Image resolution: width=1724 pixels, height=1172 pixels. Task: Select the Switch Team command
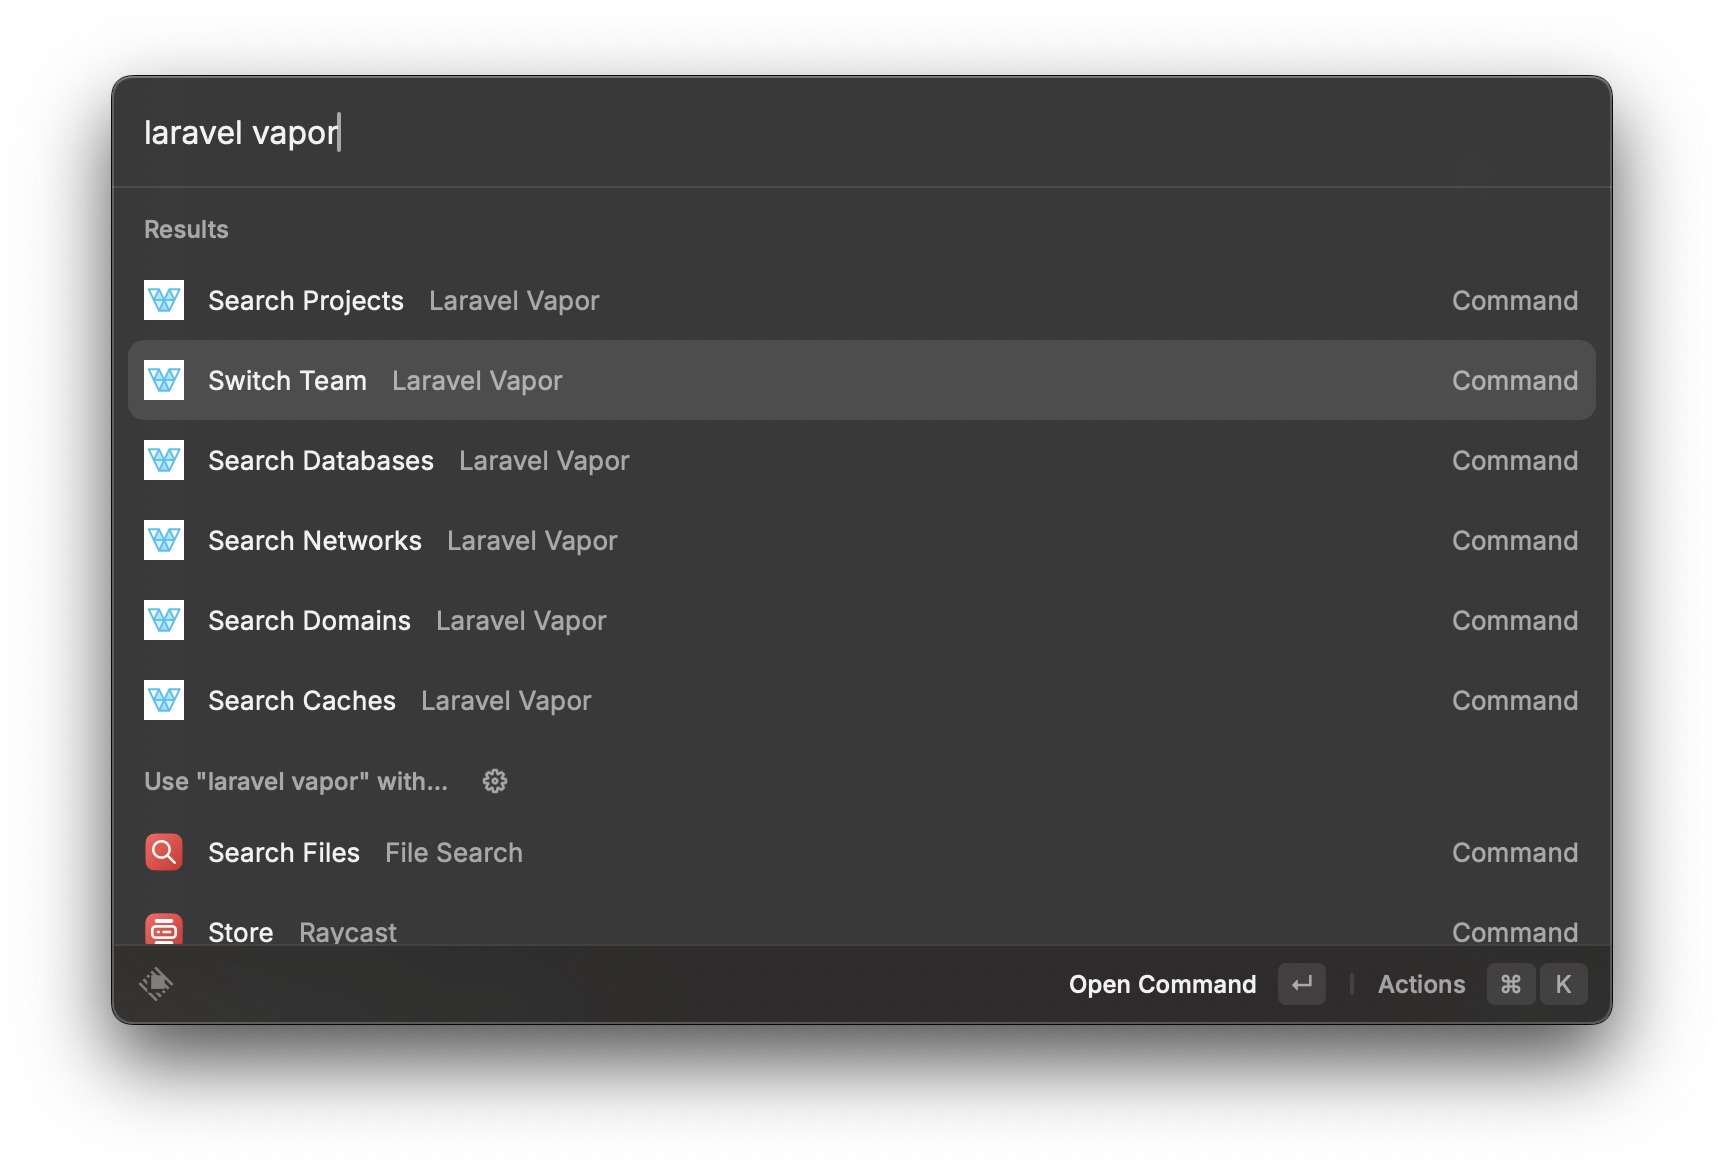[x=862, y=380]
